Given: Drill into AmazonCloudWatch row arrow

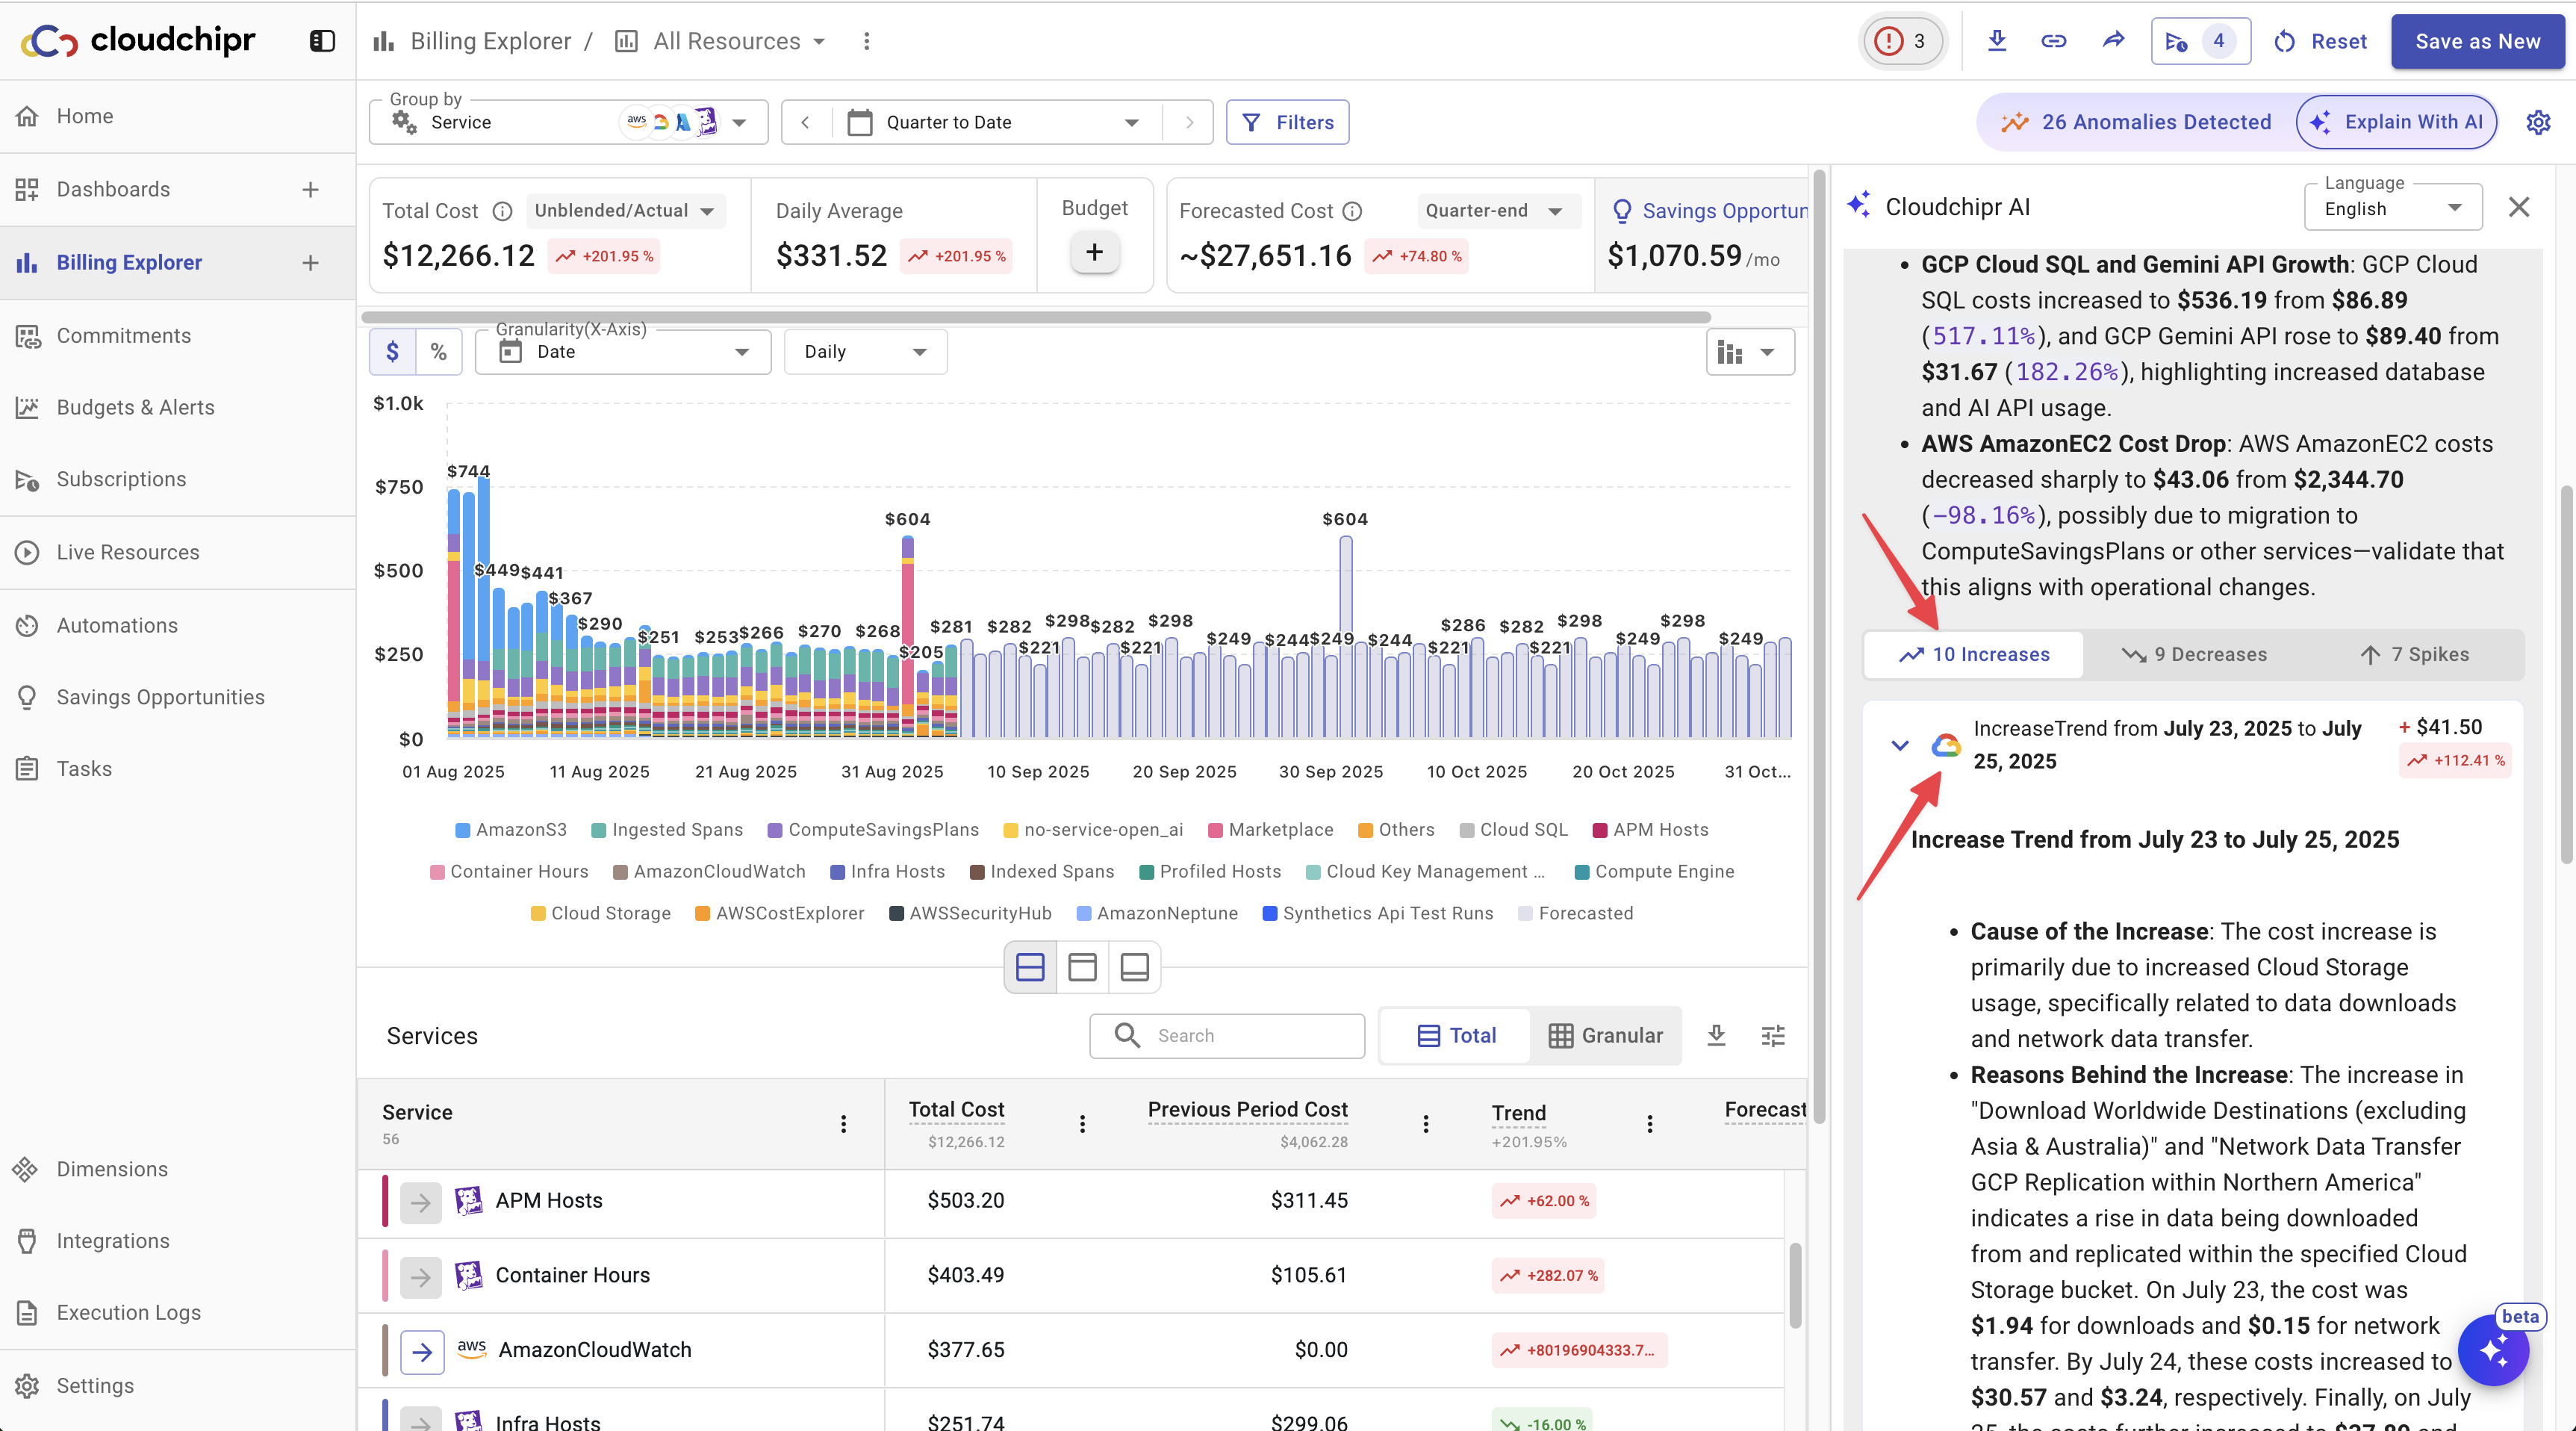Looking at the screenshot, I should click(x=421, y=1351).
